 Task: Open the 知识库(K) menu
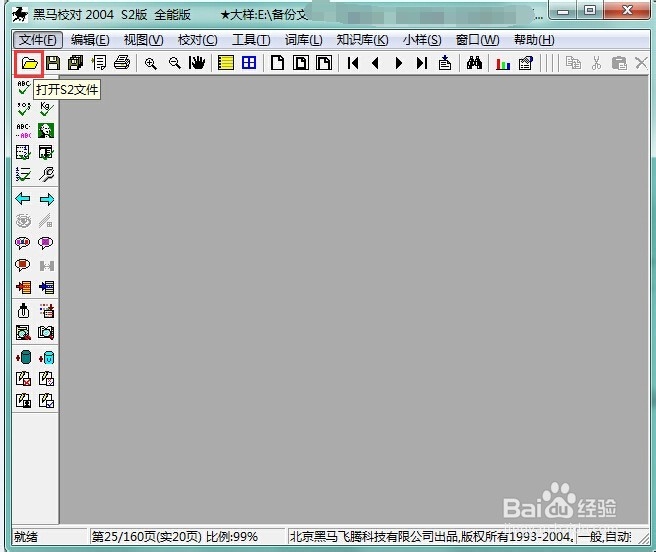point(362,40)
